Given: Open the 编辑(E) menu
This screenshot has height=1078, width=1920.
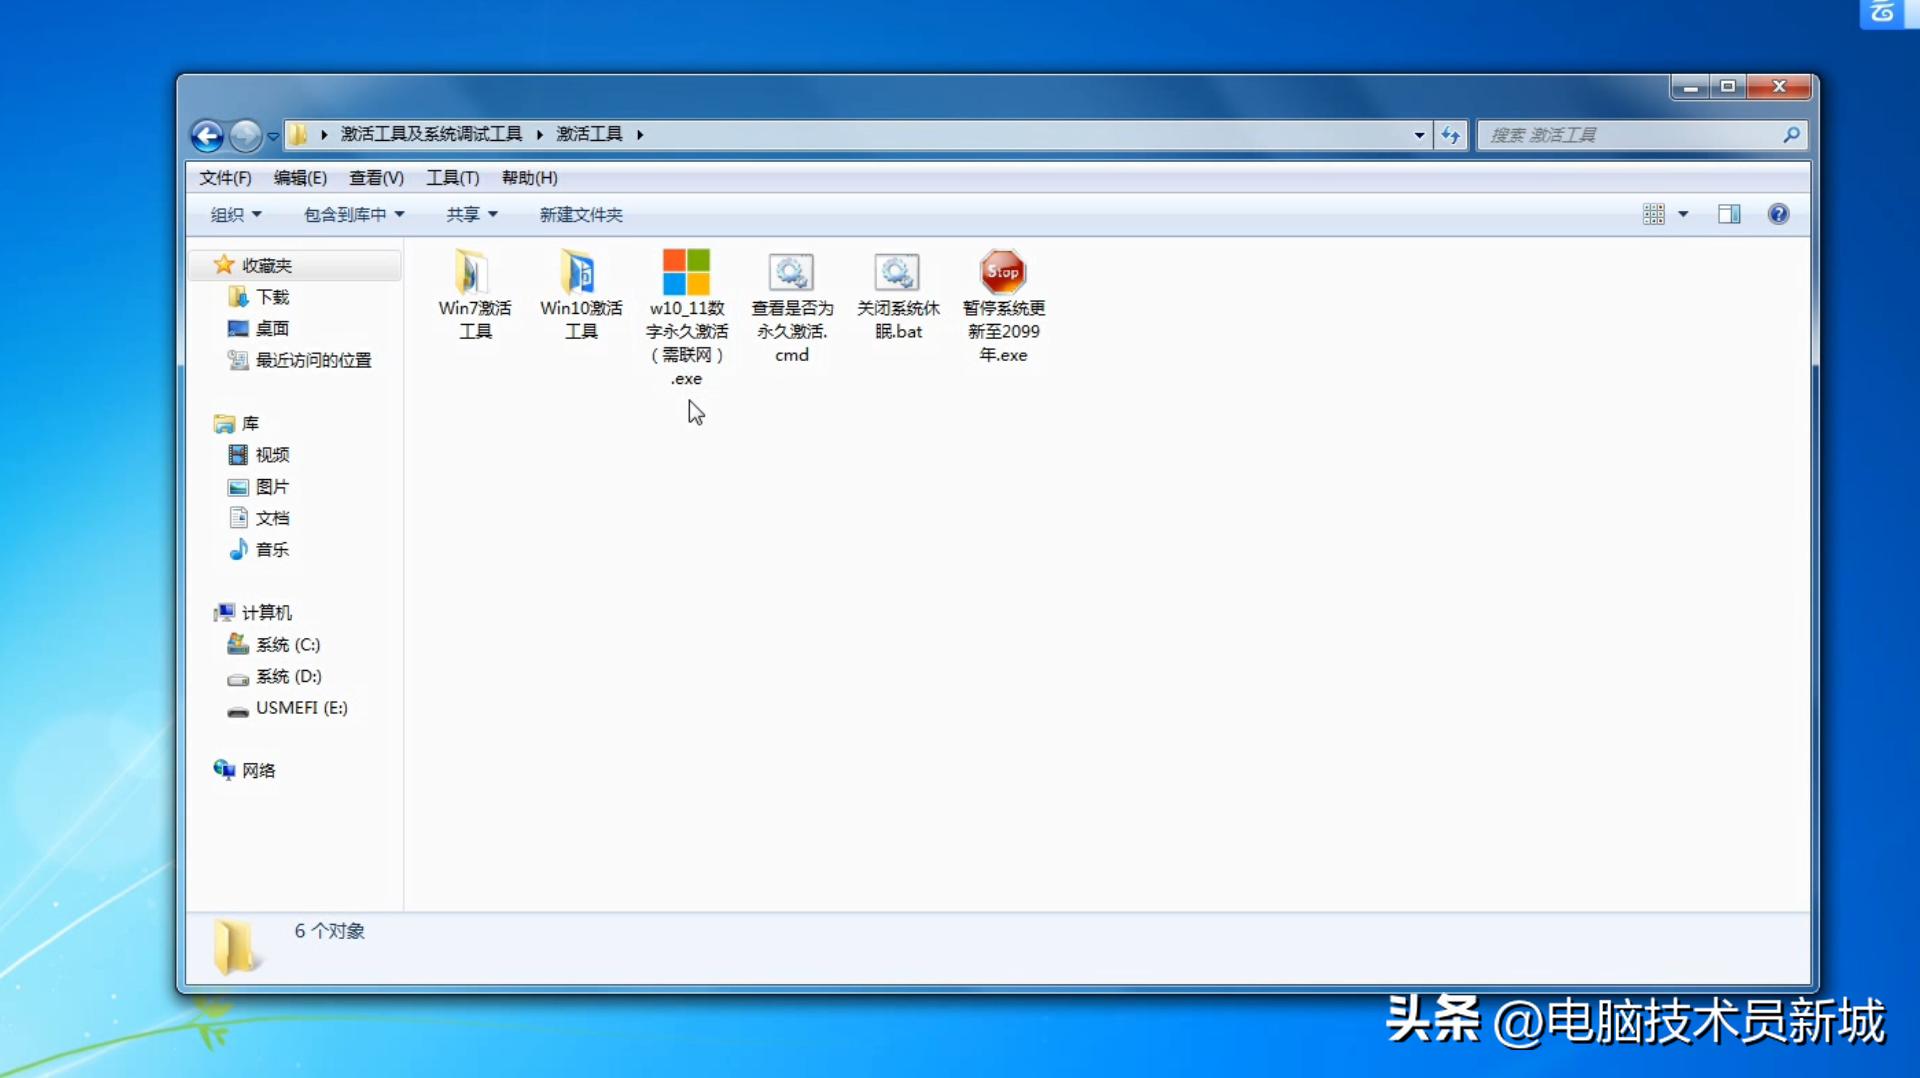Looking at the screenshot, I should coord(300,177).
